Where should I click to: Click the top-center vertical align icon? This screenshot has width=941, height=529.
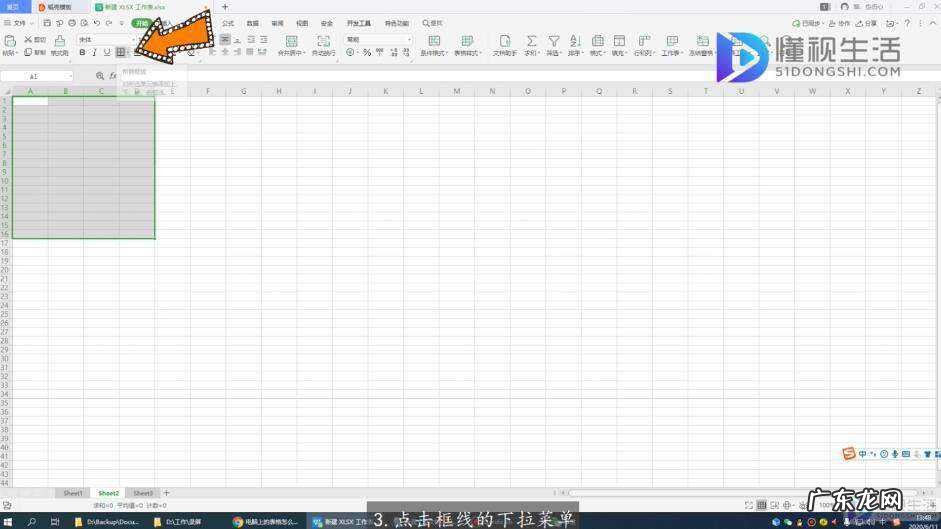click(224, 40)
